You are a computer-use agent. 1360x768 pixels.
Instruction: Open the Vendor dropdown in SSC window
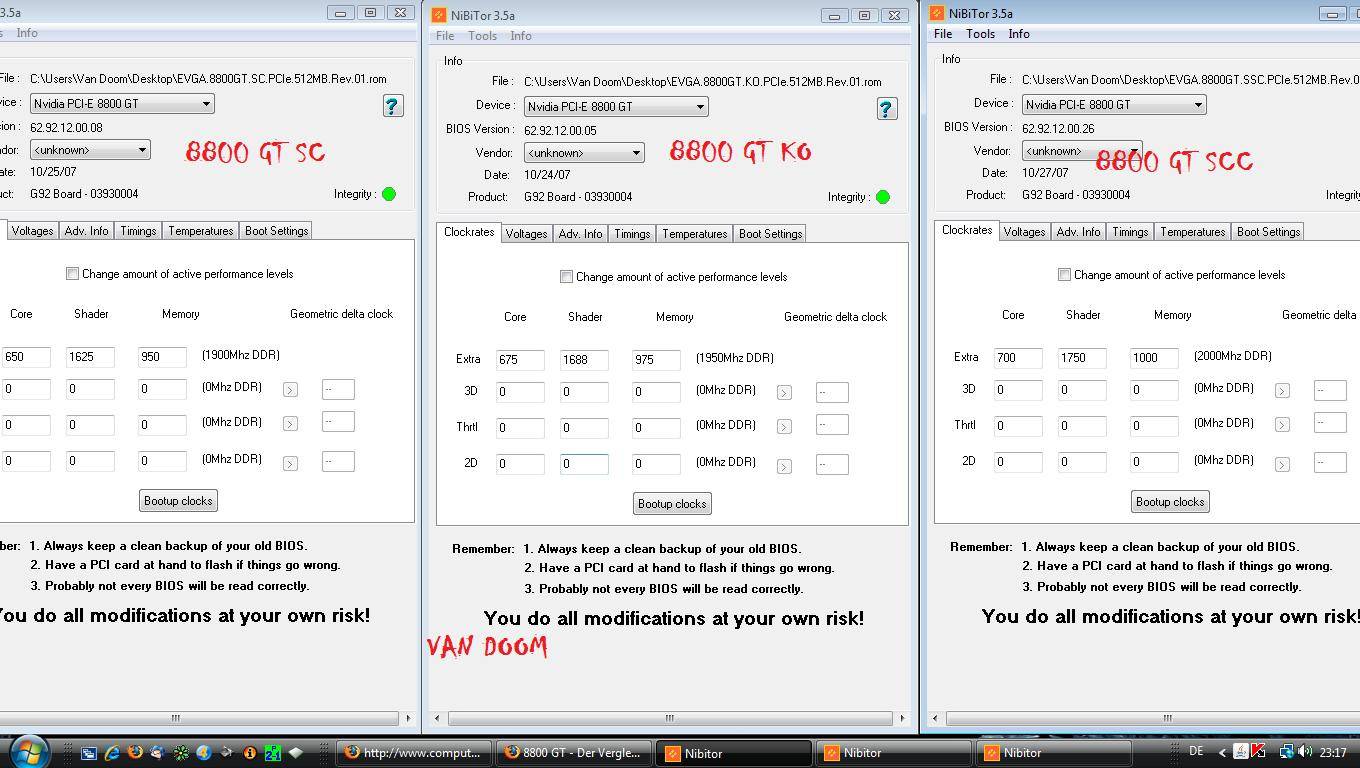(x=1082, y=151)
